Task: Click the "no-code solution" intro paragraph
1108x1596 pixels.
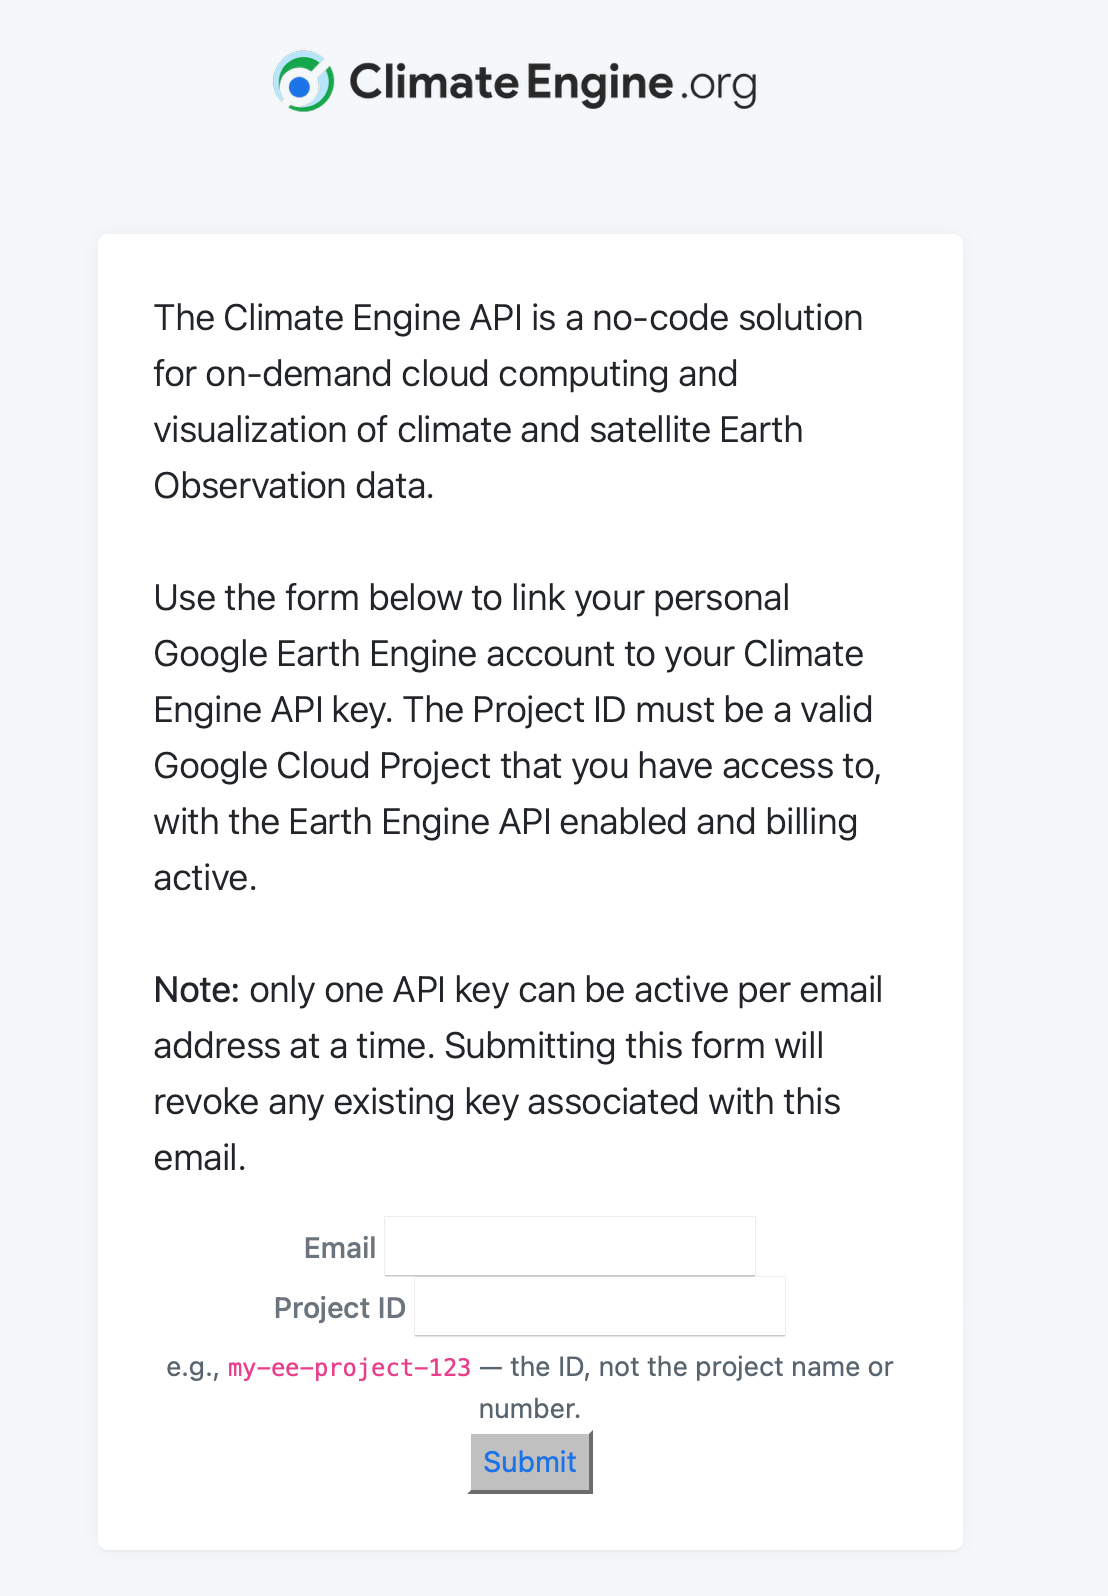Action: [508, 401]
